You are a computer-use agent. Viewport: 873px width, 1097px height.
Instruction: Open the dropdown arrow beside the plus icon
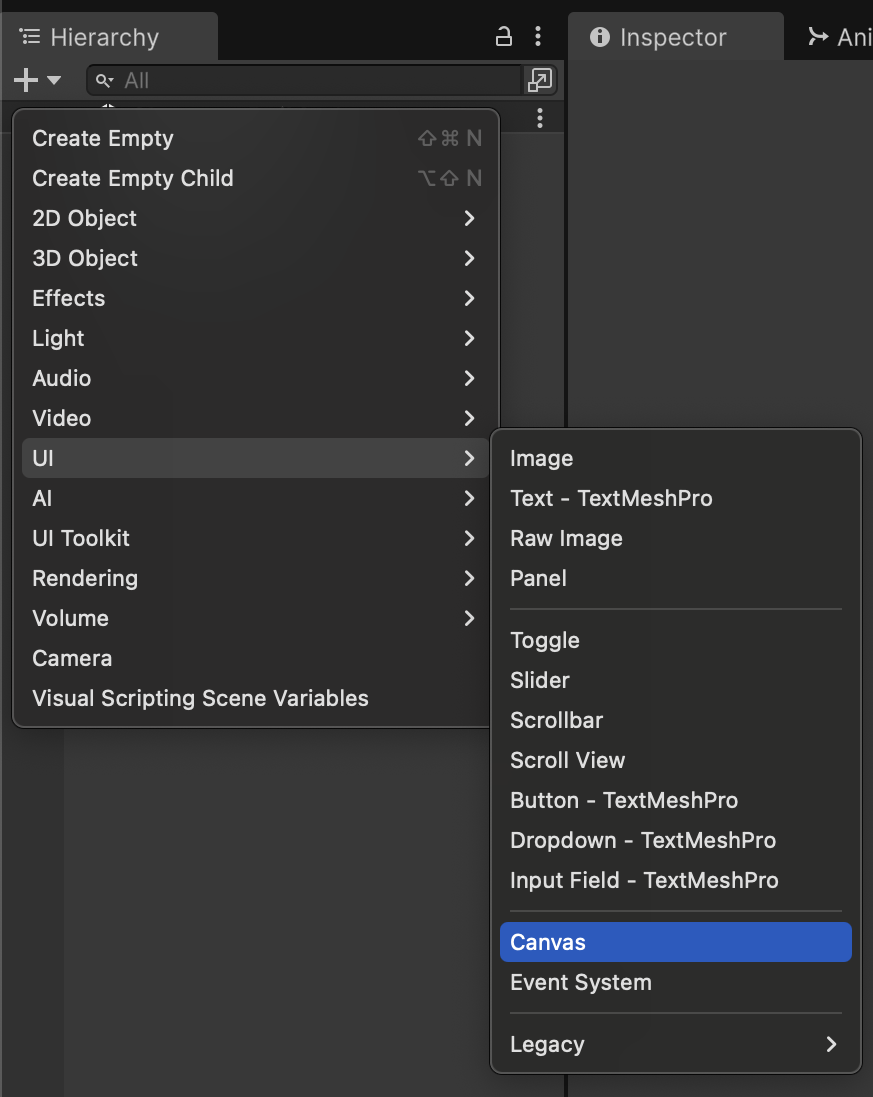click(54, 80)
